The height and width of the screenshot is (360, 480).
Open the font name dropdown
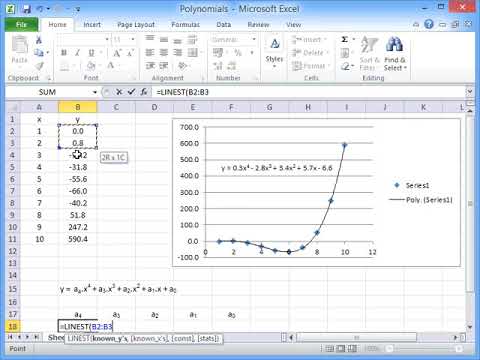(107, 40)
